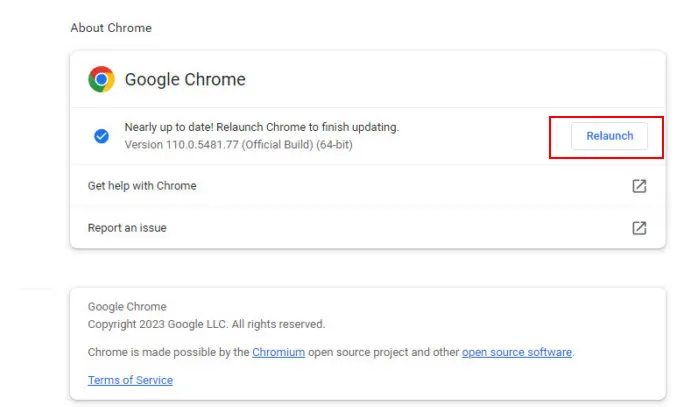The width and height of the screenshot is (700, 407).
Task: Follow the open source software link
Action: tap(516, 352)
